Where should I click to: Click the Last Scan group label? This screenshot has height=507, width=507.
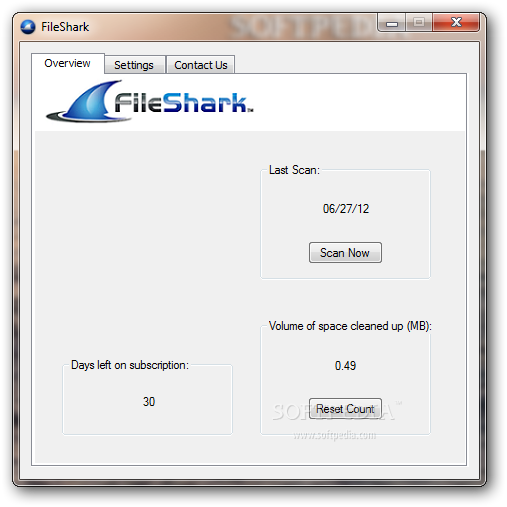click(x=294, y=170)
